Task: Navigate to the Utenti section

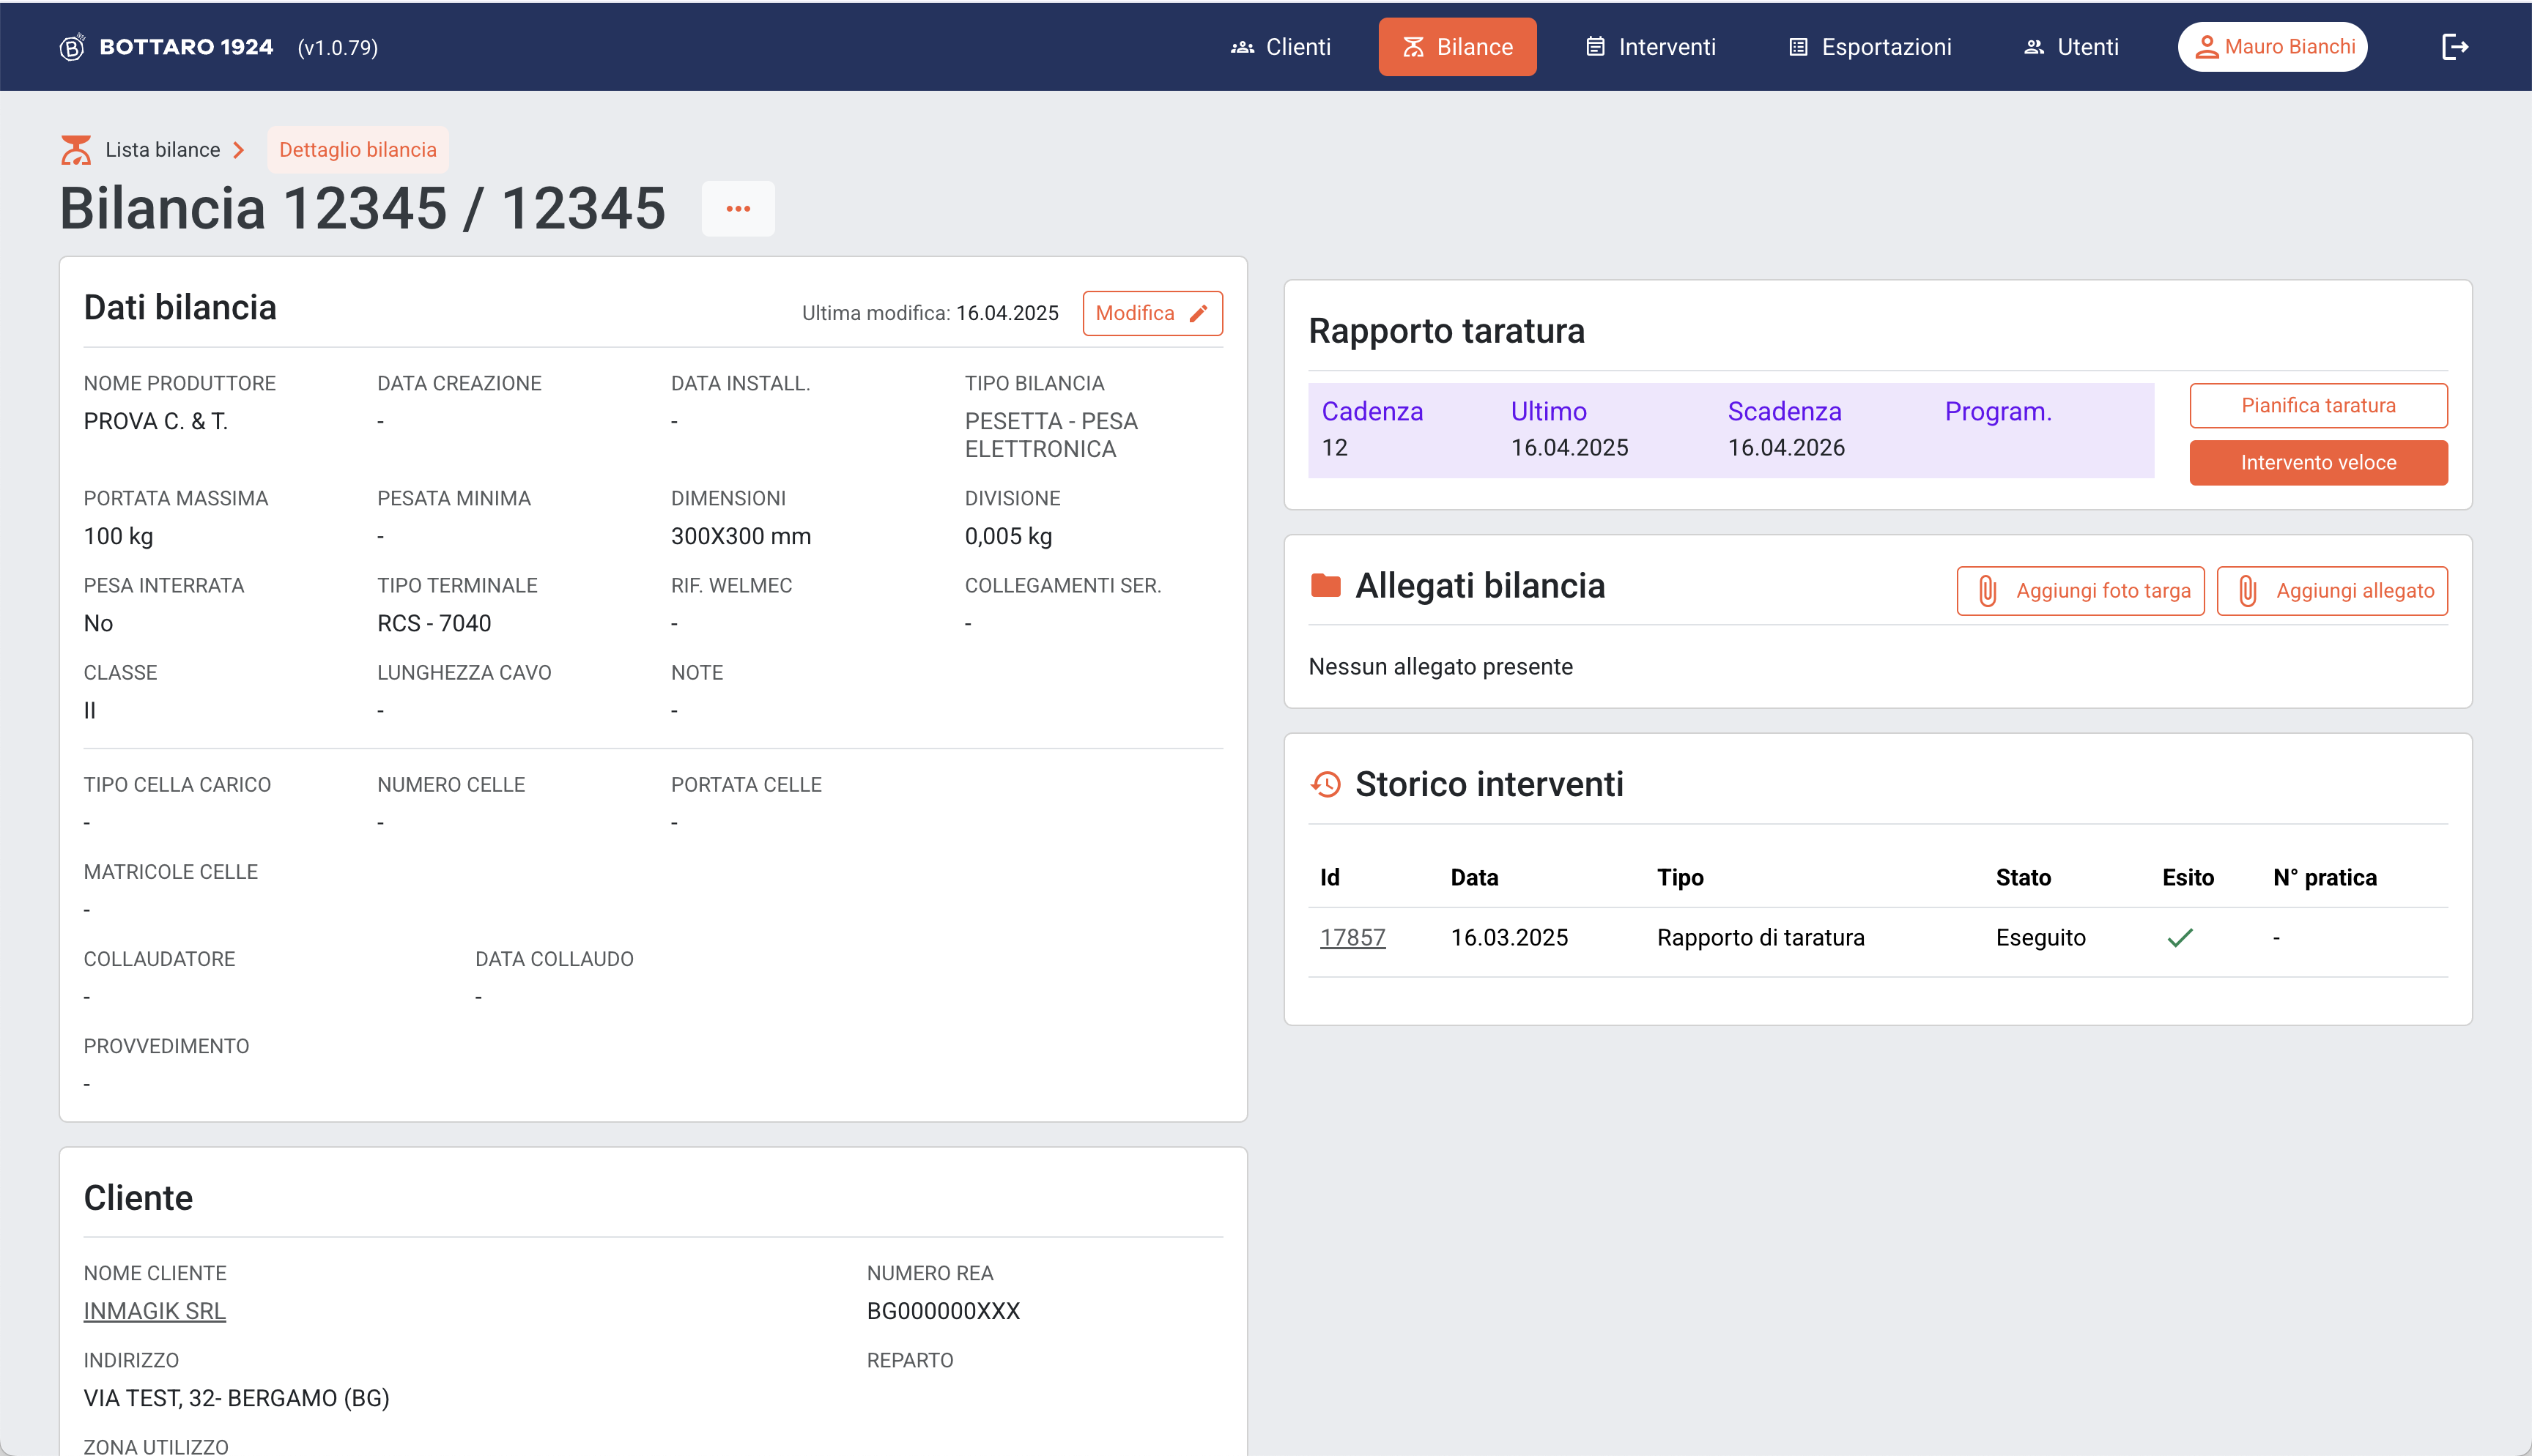Action: click(2071, 47)
